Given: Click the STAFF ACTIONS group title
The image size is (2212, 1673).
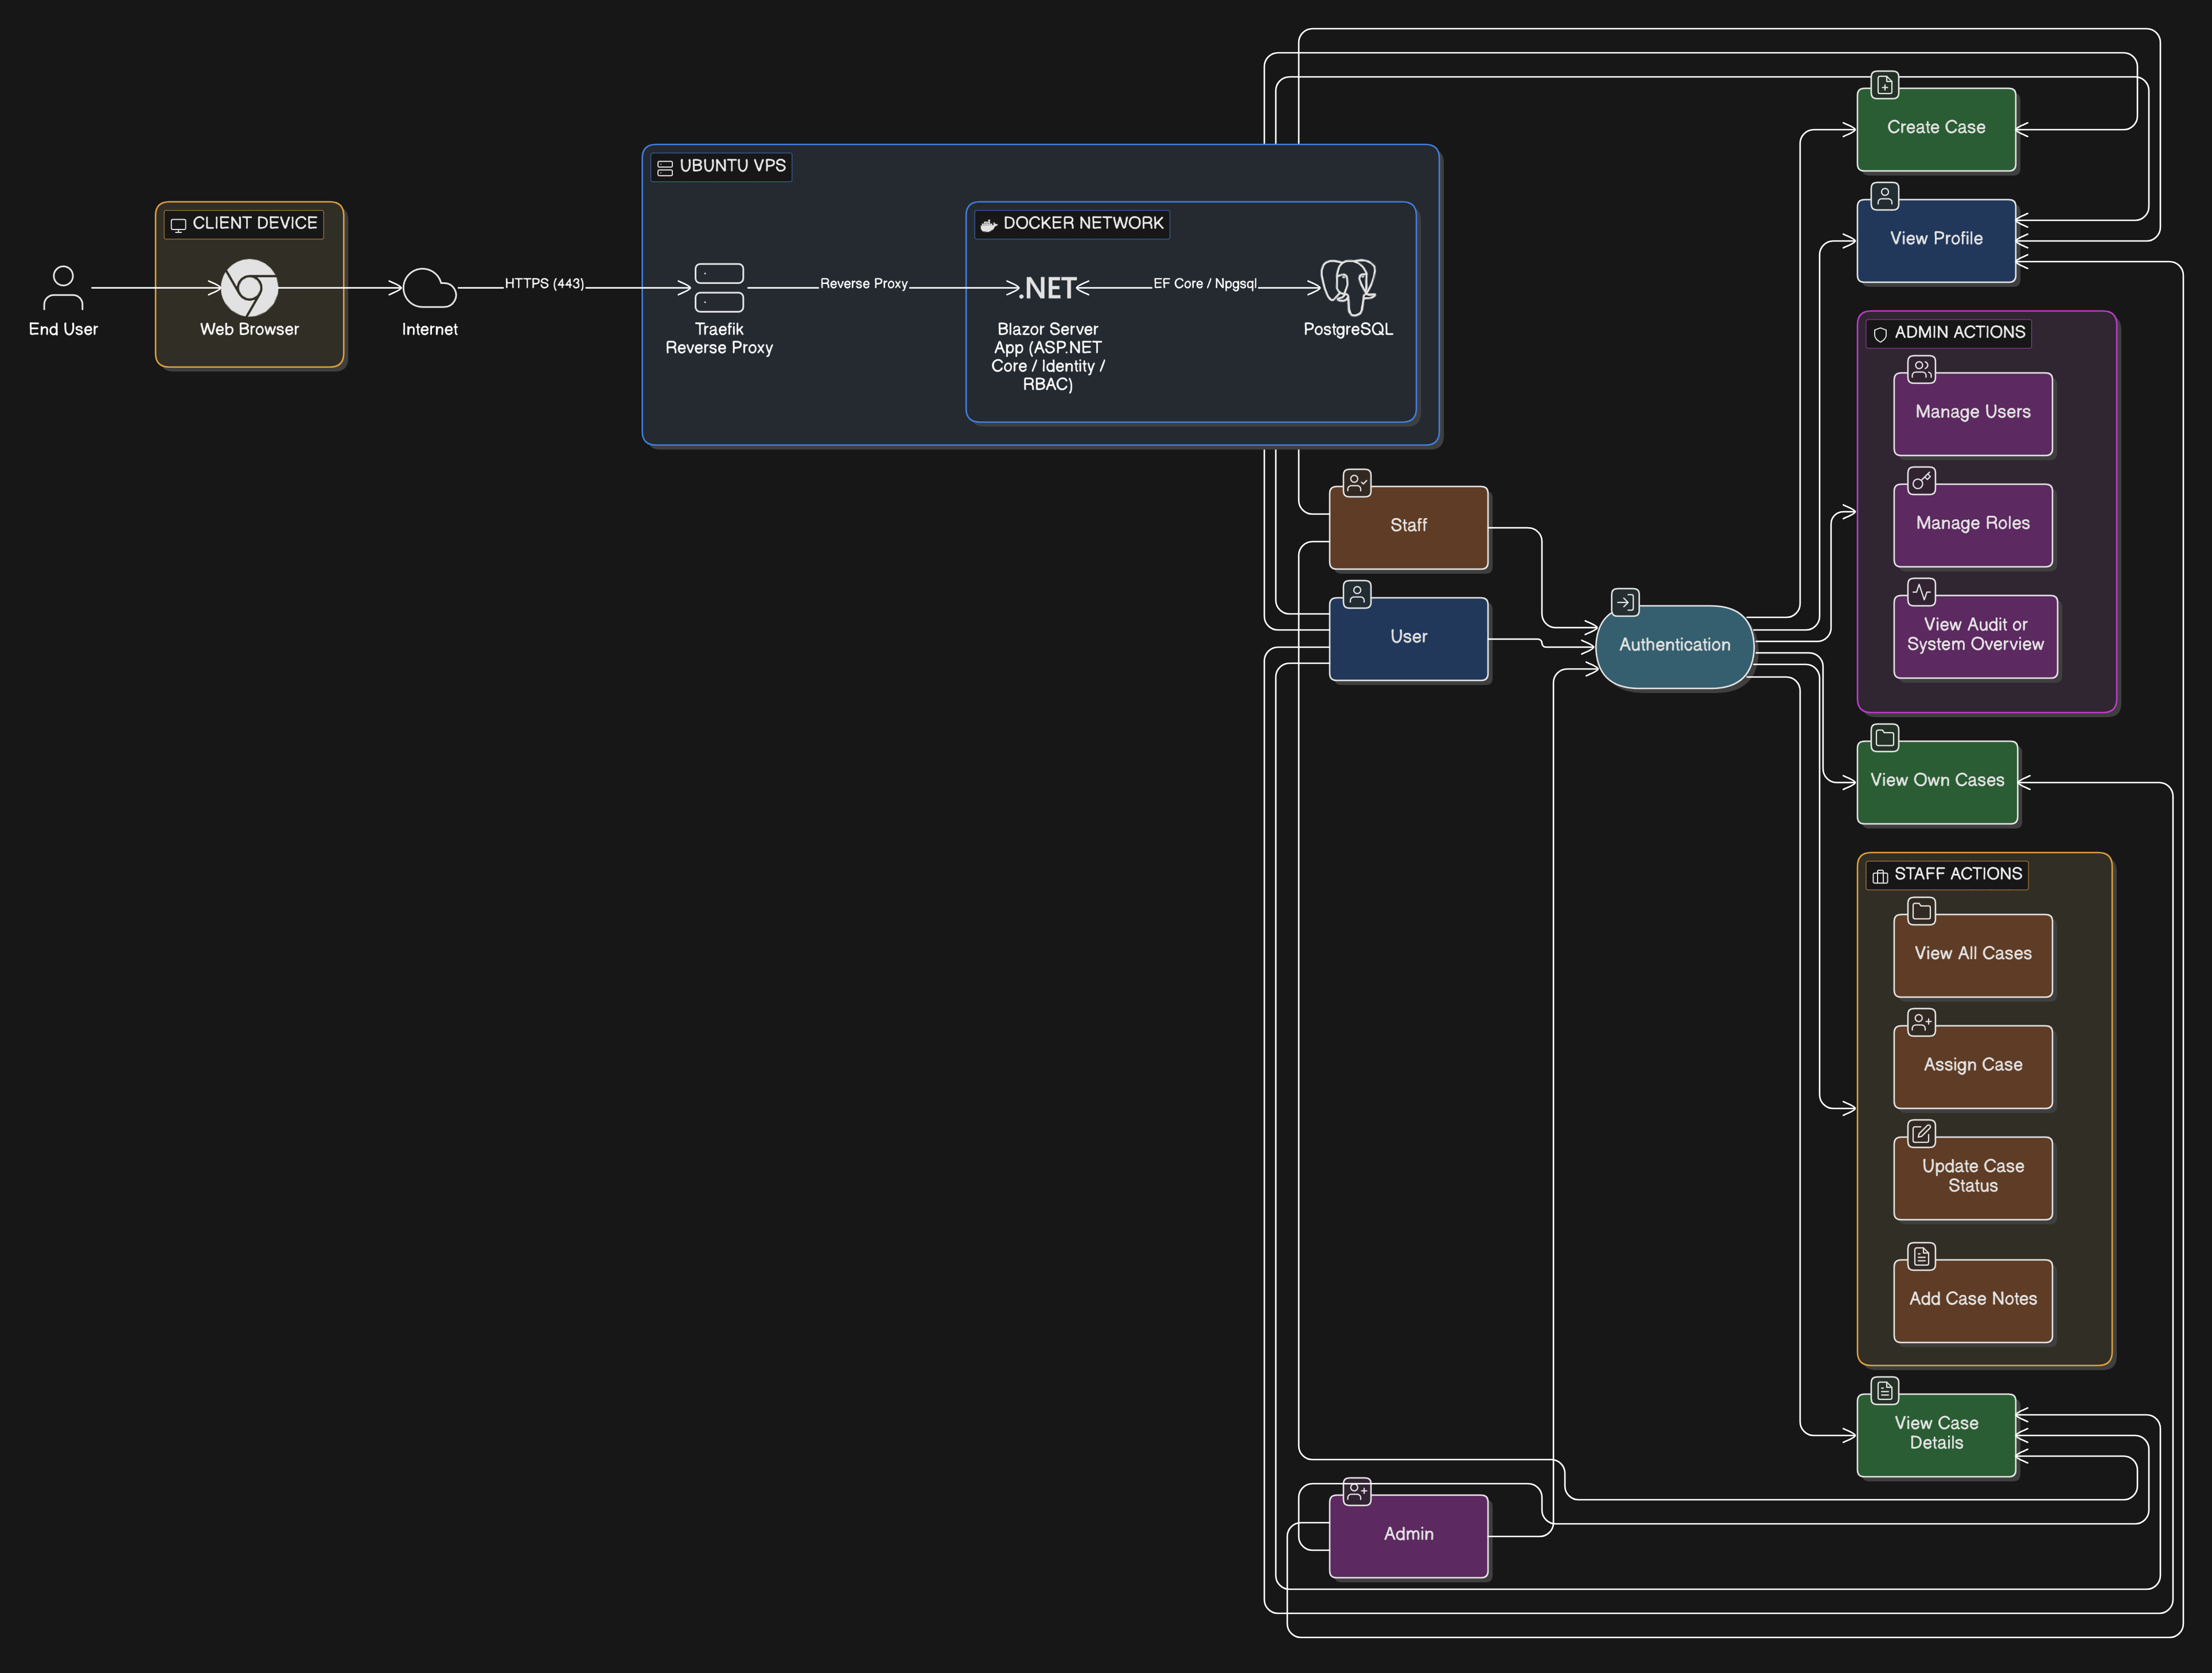Looking at the screenshot, I should pos(1958,874).
